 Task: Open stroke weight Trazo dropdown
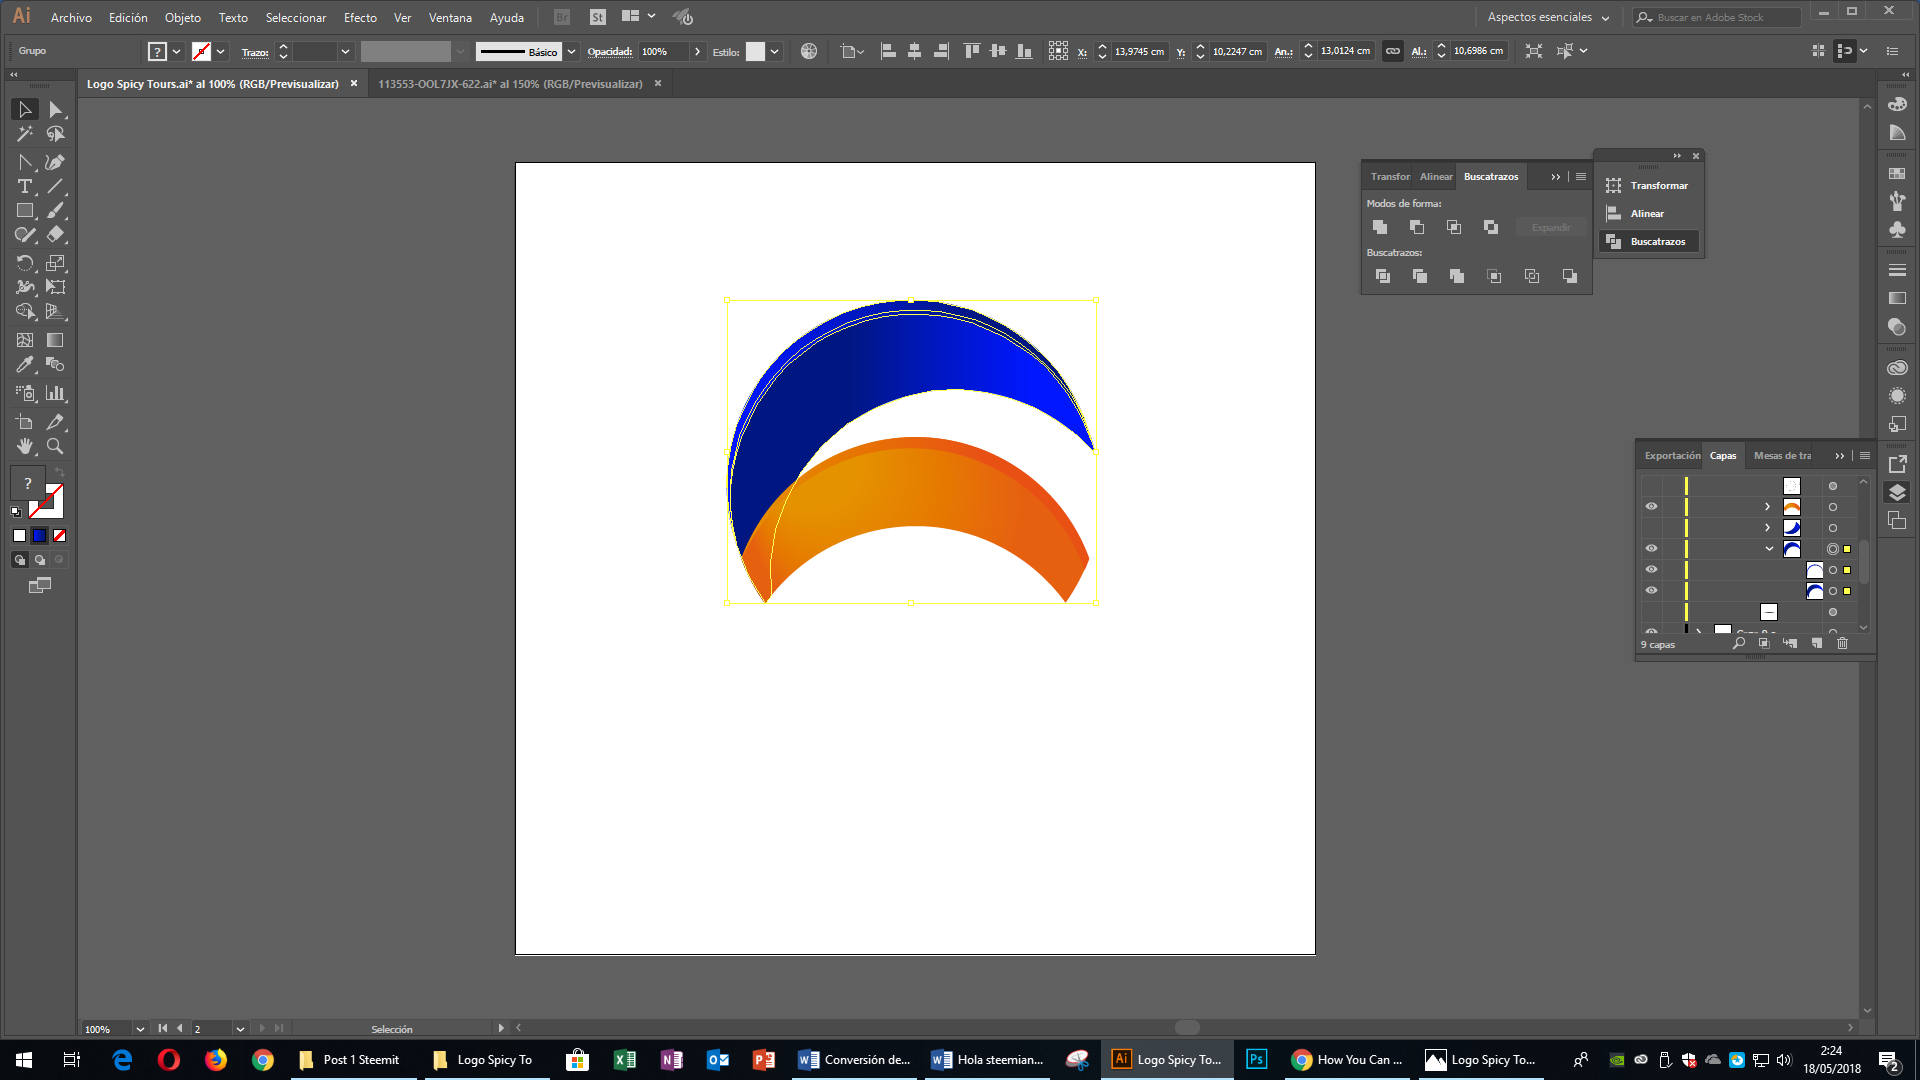point(345,51)
